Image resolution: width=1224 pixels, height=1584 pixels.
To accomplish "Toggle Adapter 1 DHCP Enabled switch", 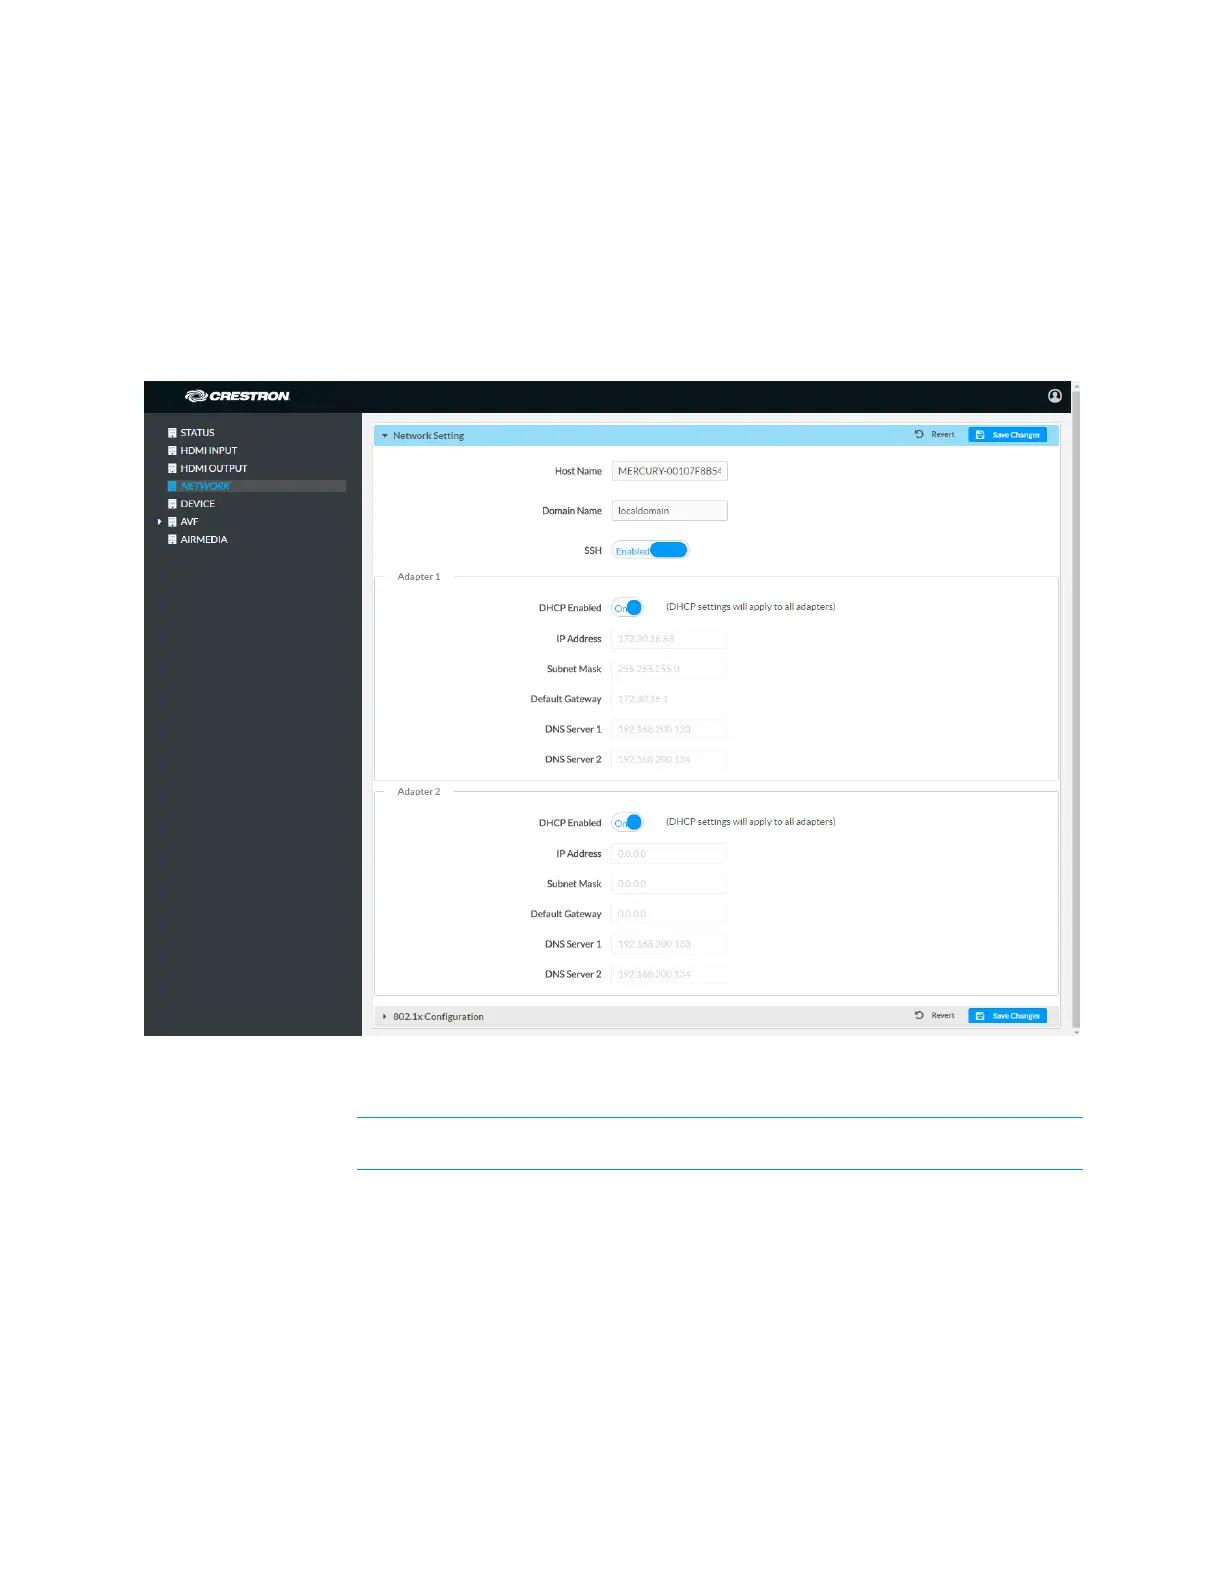I will tap(627, 608).
